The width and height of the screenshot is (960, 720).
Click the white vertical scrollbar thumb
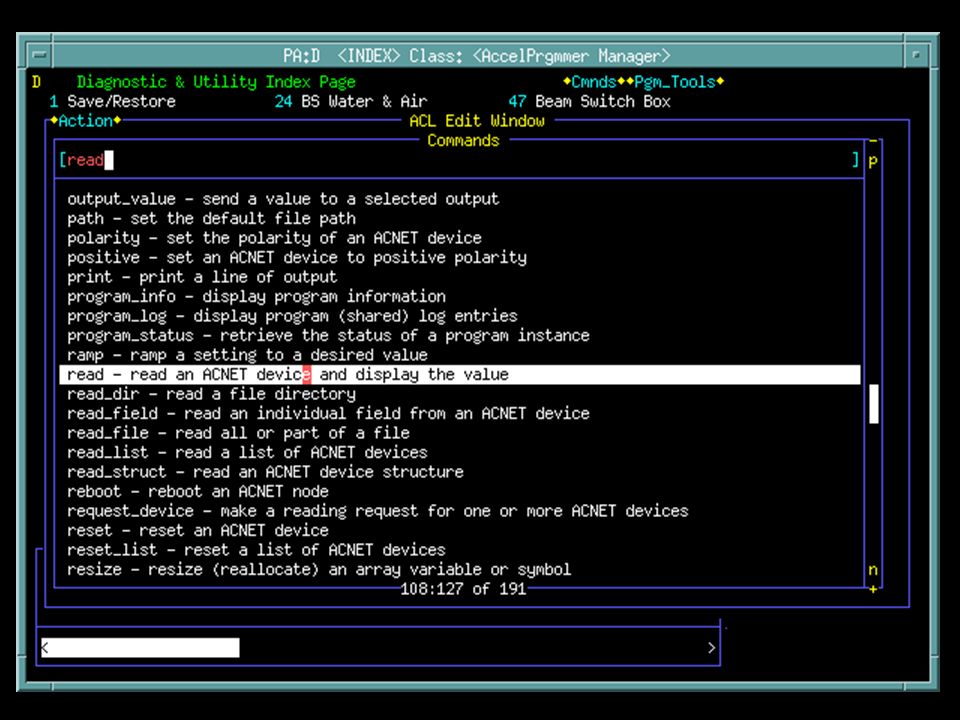874,403
